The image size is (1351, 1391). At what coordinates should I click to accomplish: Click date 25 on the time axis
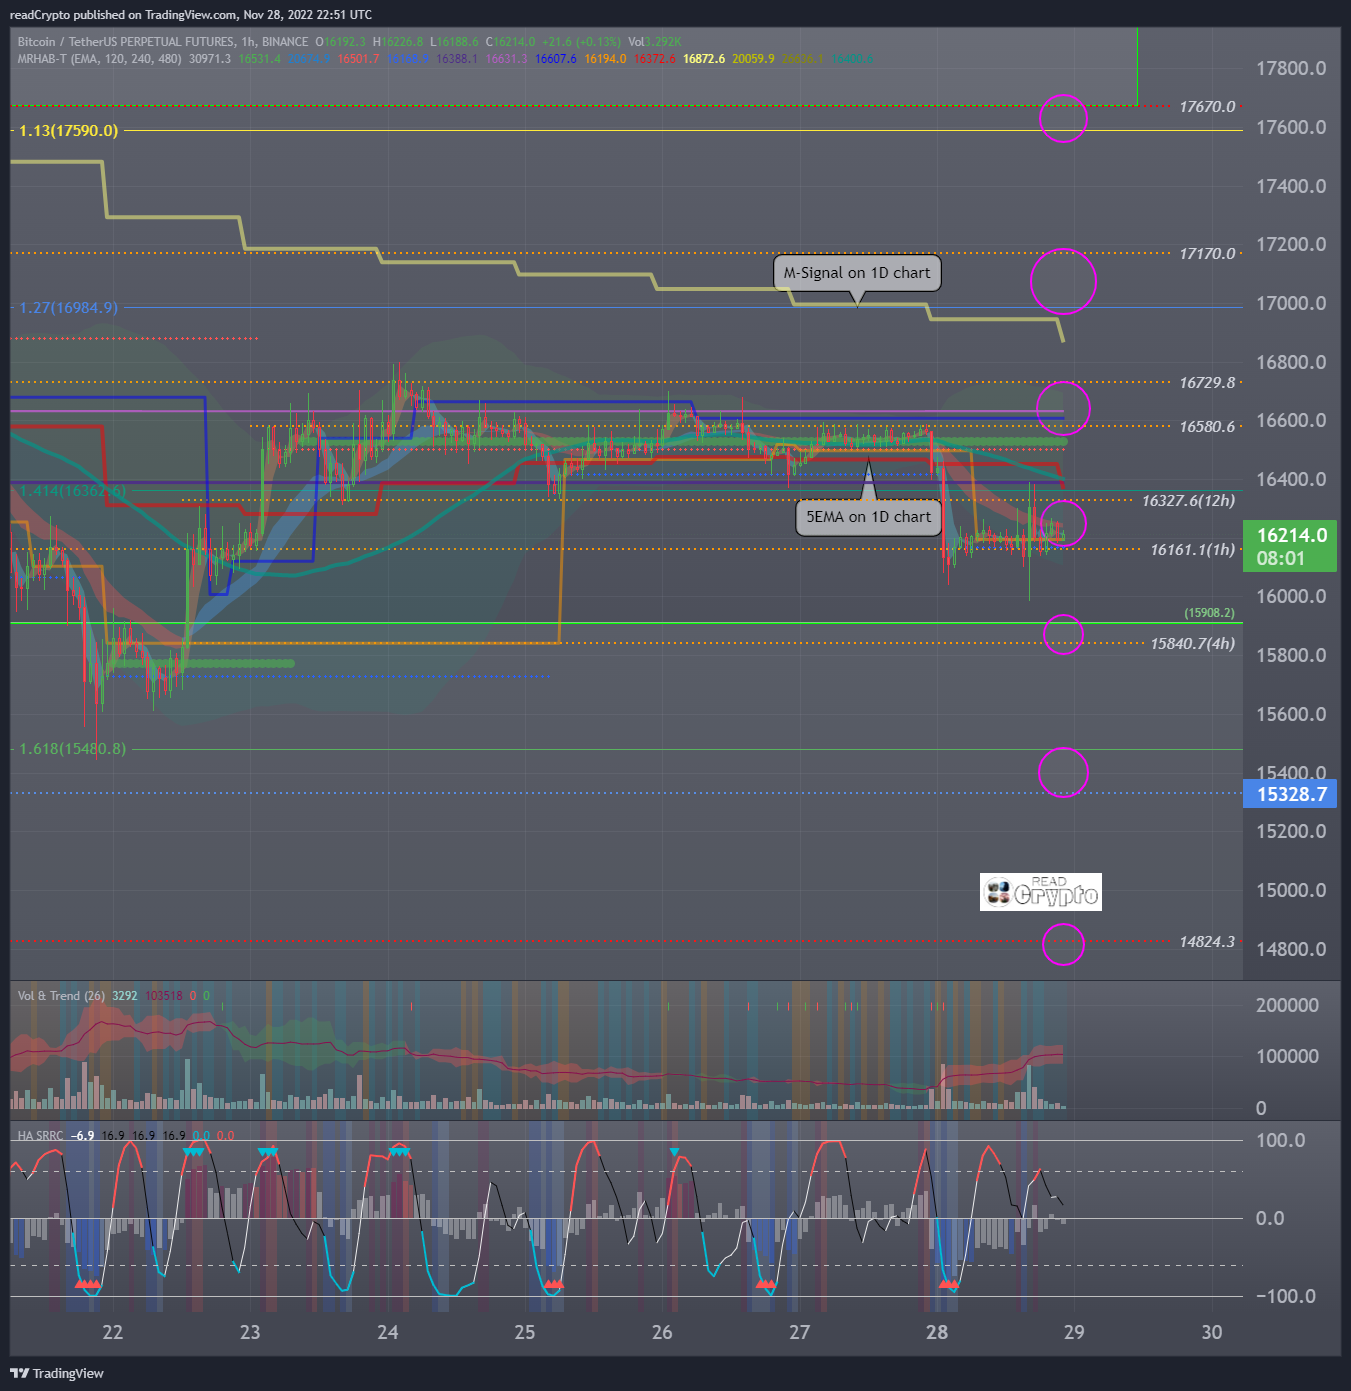[x=525, y=1332]
